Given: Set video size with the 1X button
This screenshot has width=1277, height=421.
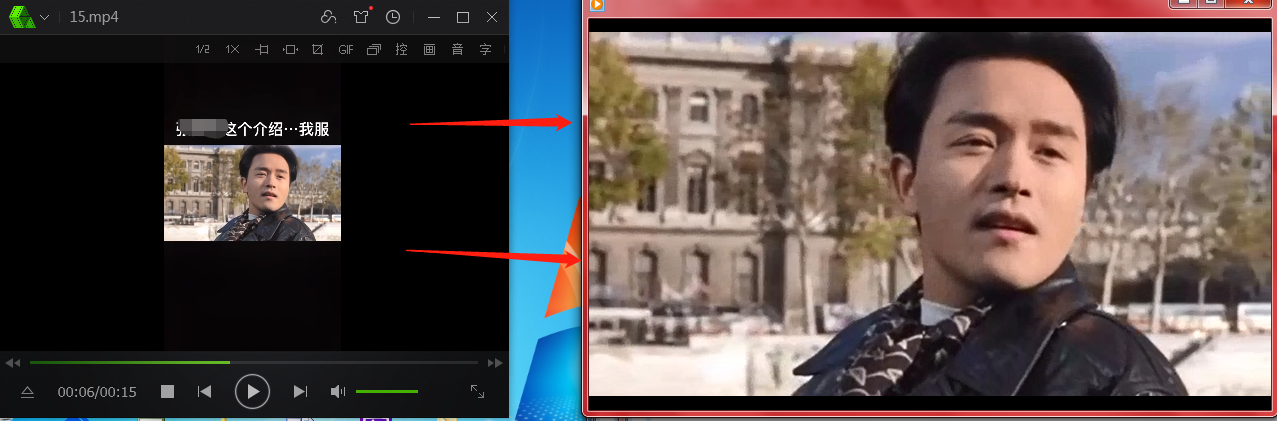Looking at the screenshot, I should coord(232,49).
